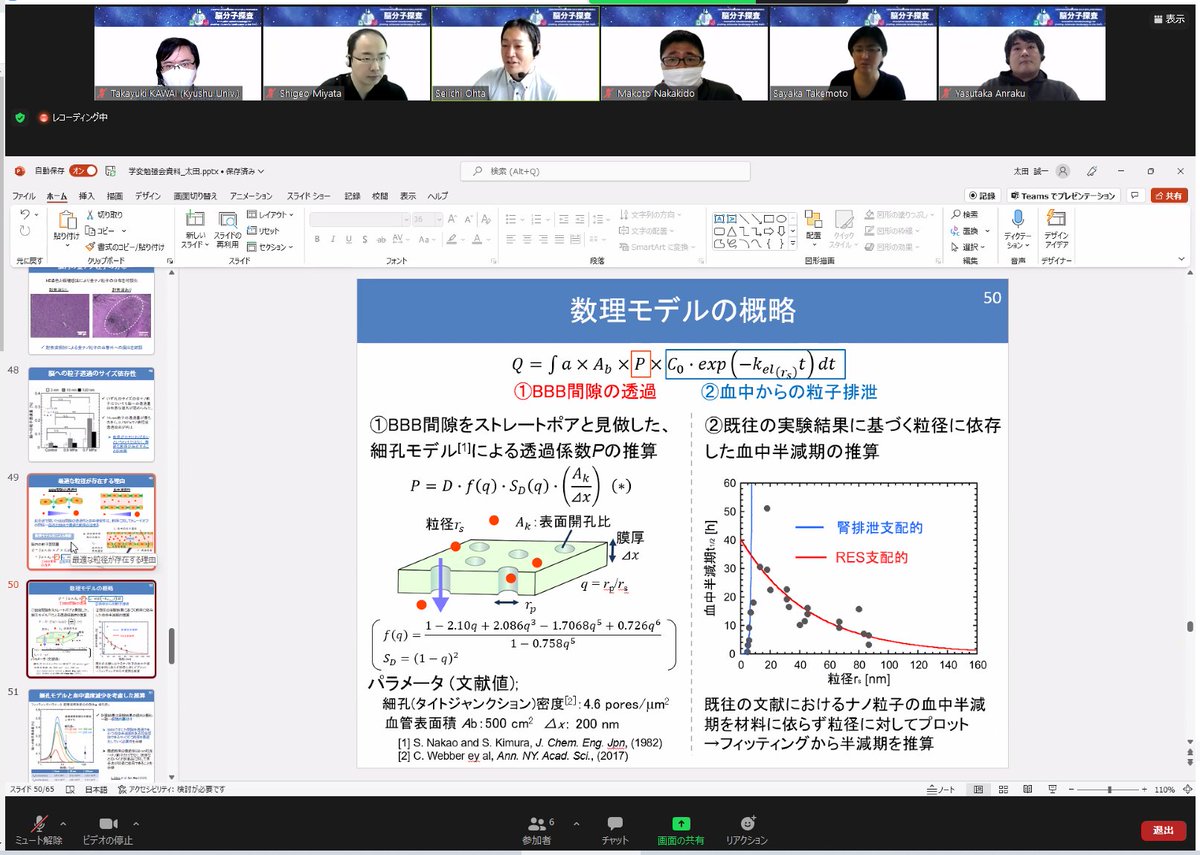1200x855 pixels.
Task: Adjust the status bar zoom slider
Action: click(1110, 789)
